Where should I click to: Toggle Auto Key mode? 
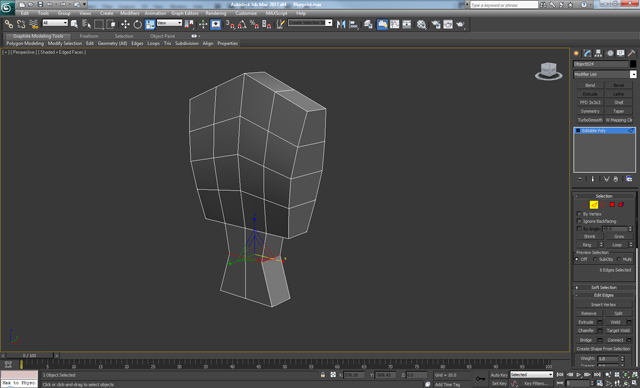pyautogui.click(x=499, y=375)
